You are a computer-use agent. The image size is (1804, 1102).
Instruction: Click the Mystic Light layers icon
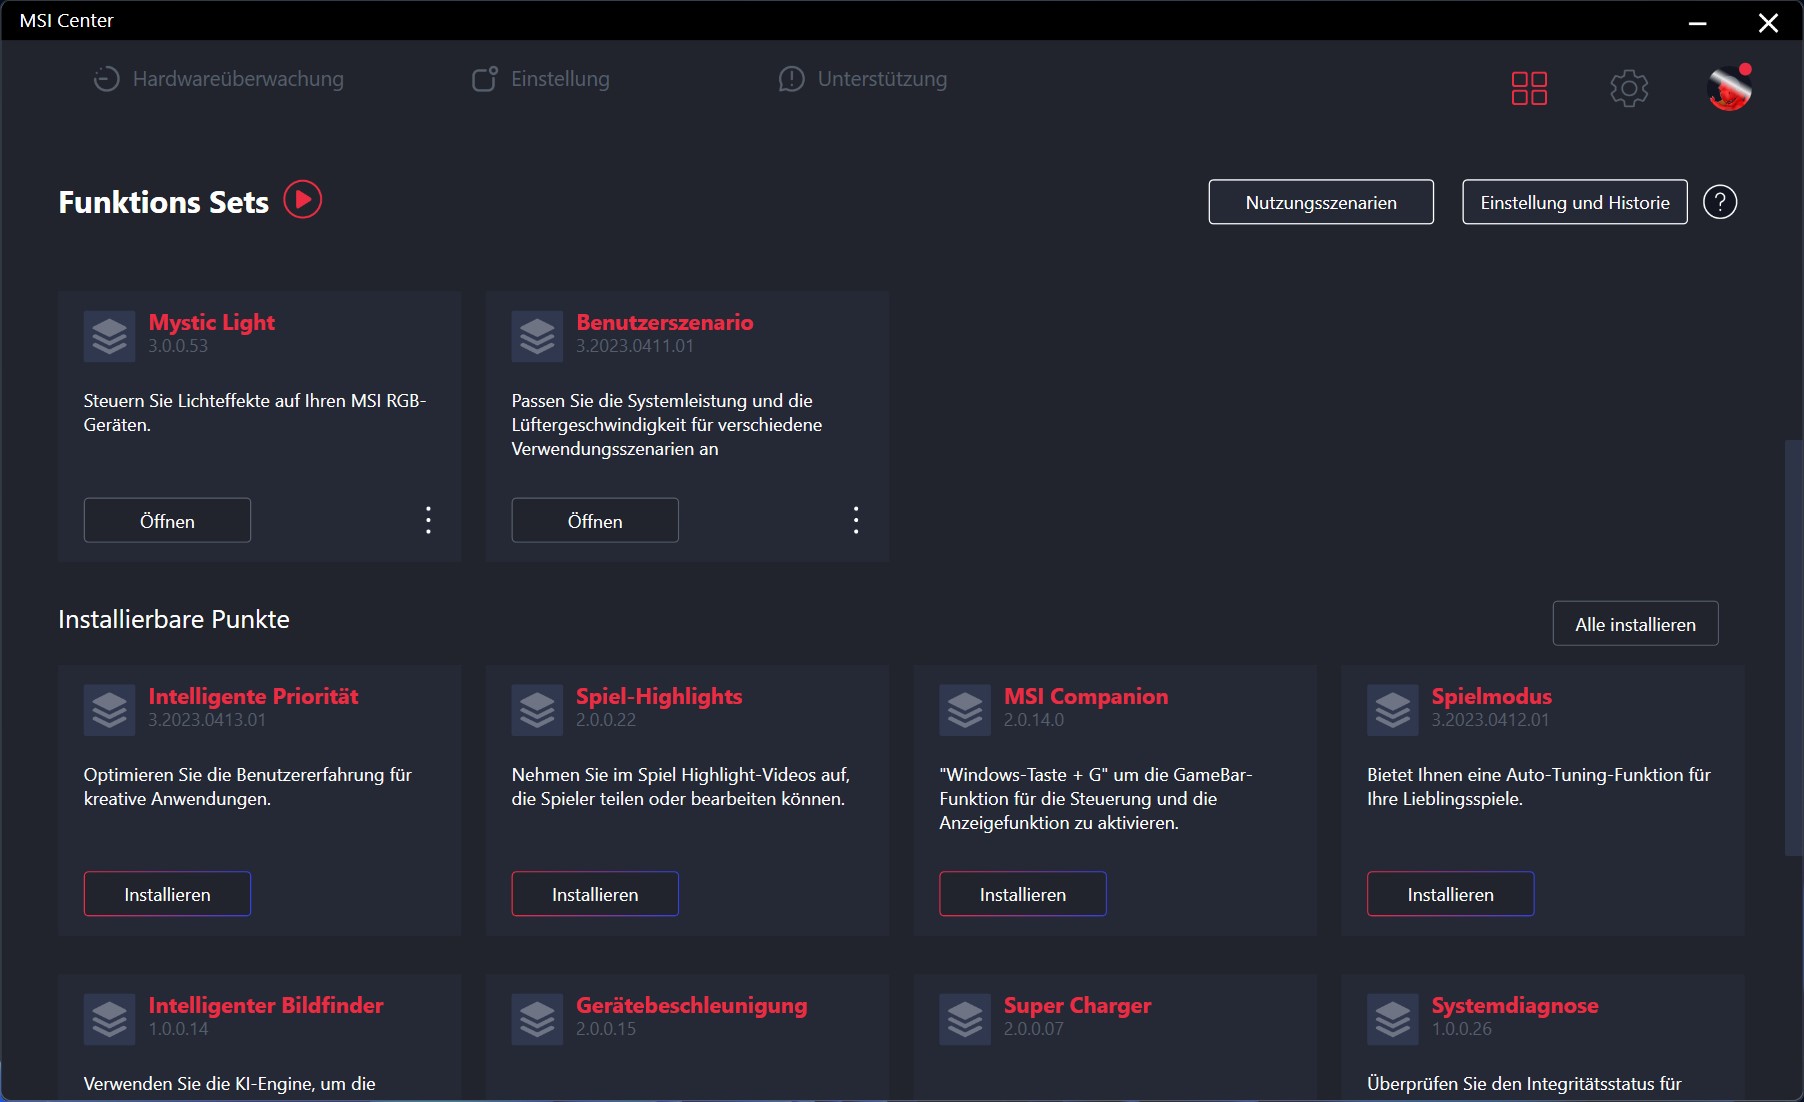tap(109, 336)
